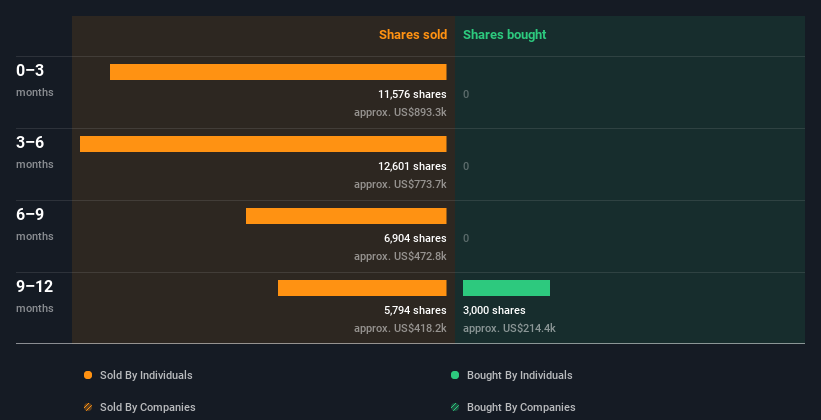Click the Shares bought column header
This screenshot has height=420, width=821.
(x=504, y=35)
